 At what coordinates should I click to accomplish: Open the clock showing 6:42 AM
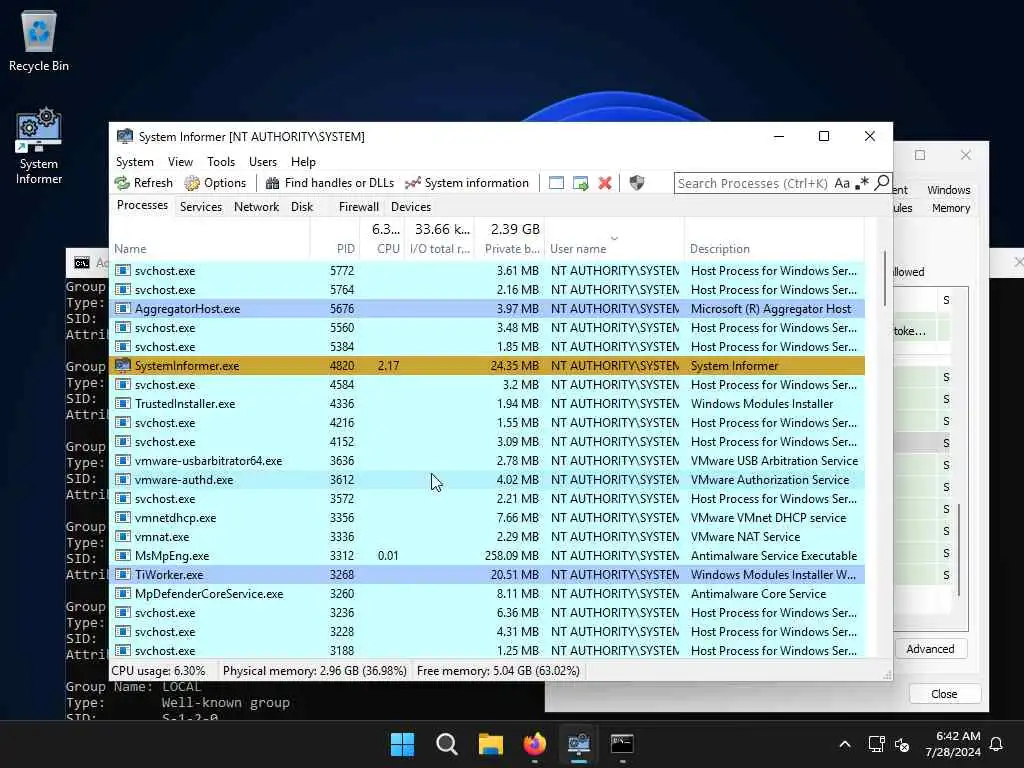click(953, 744)
